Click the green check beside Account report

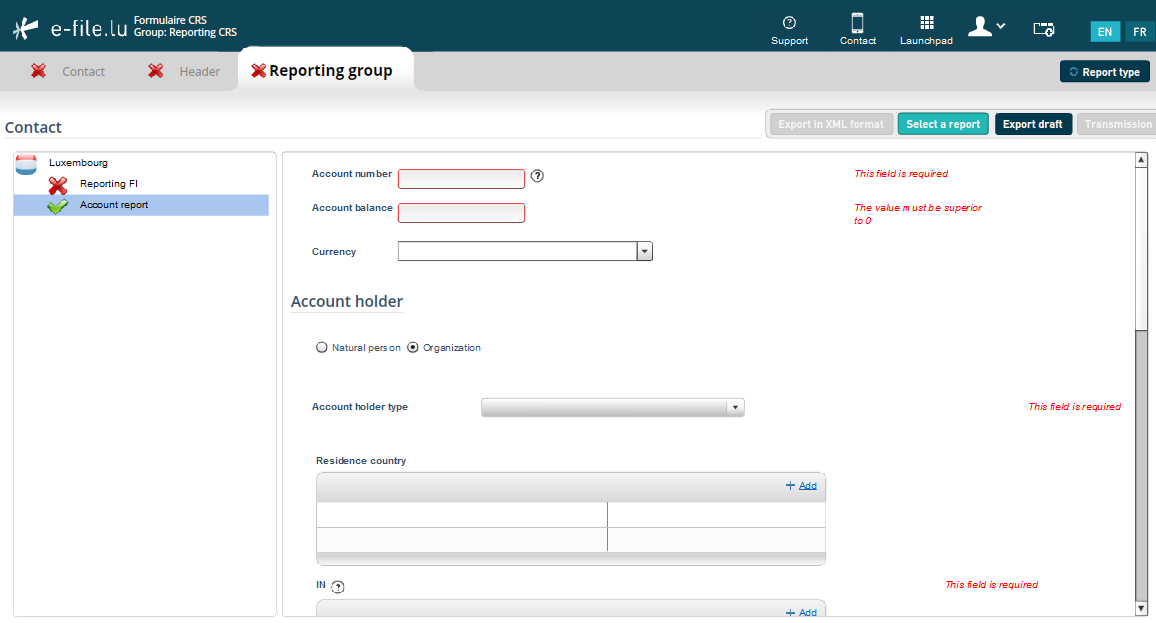(x=58, y=206)
